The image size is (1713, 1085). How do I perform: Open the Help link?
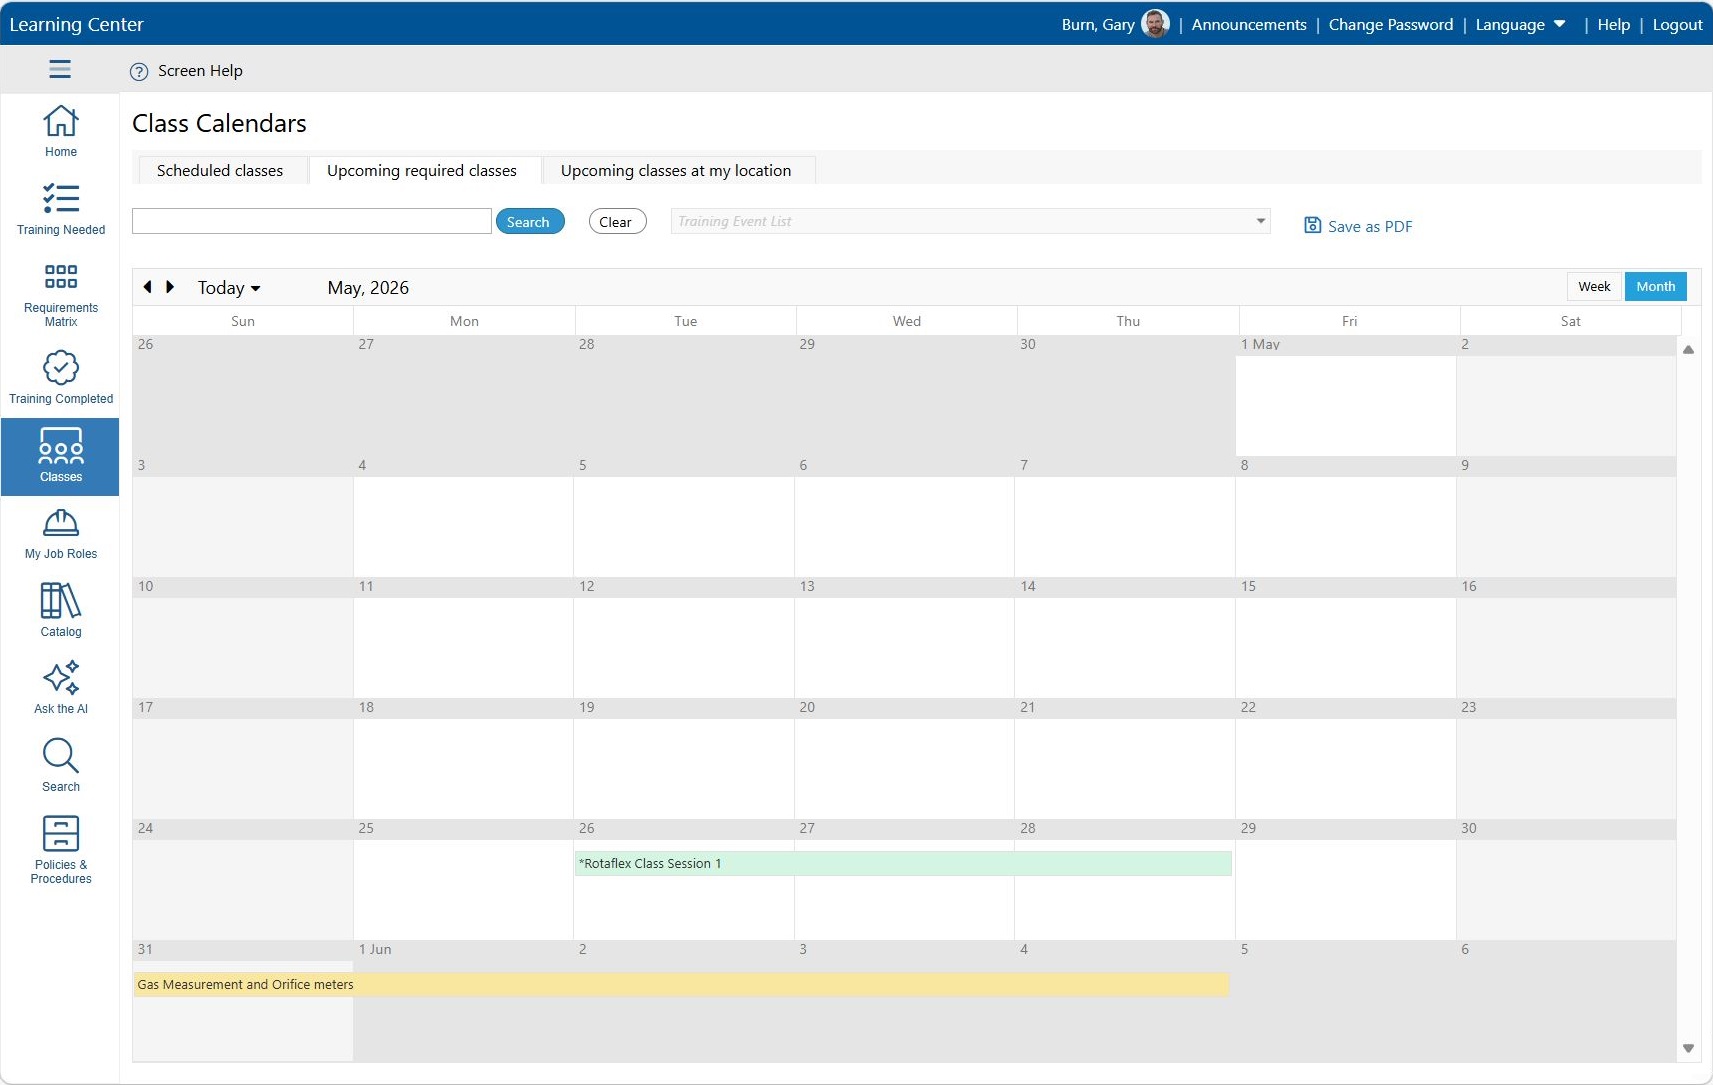pos(1613,24)
